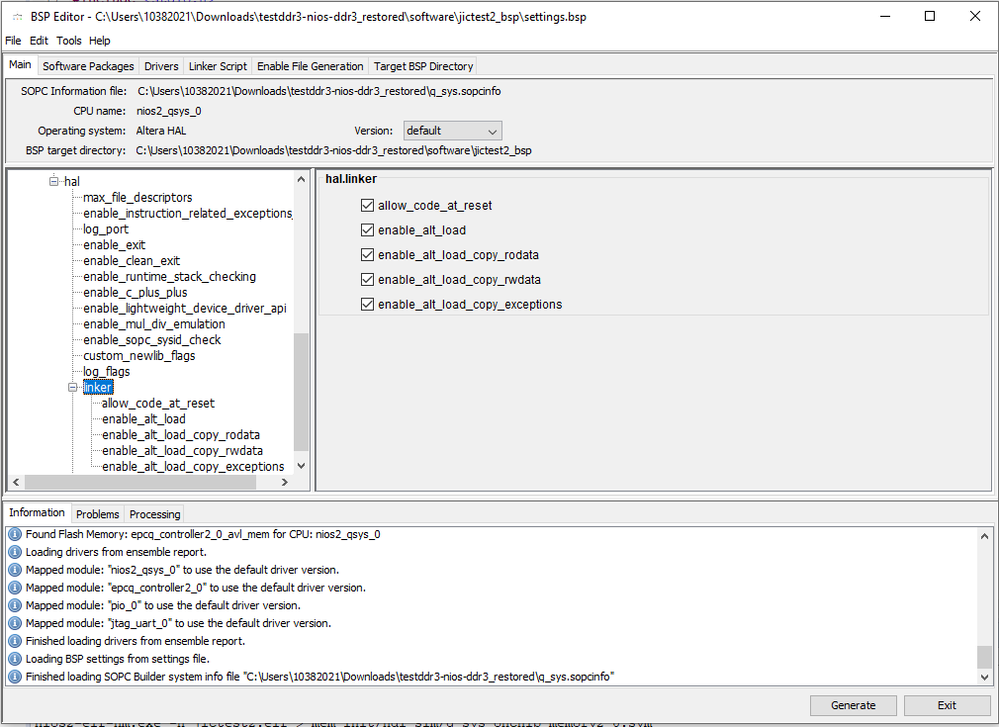The image size is (999, 727).
Task: Collapse the hal tree node
Action: pos(54,182)
